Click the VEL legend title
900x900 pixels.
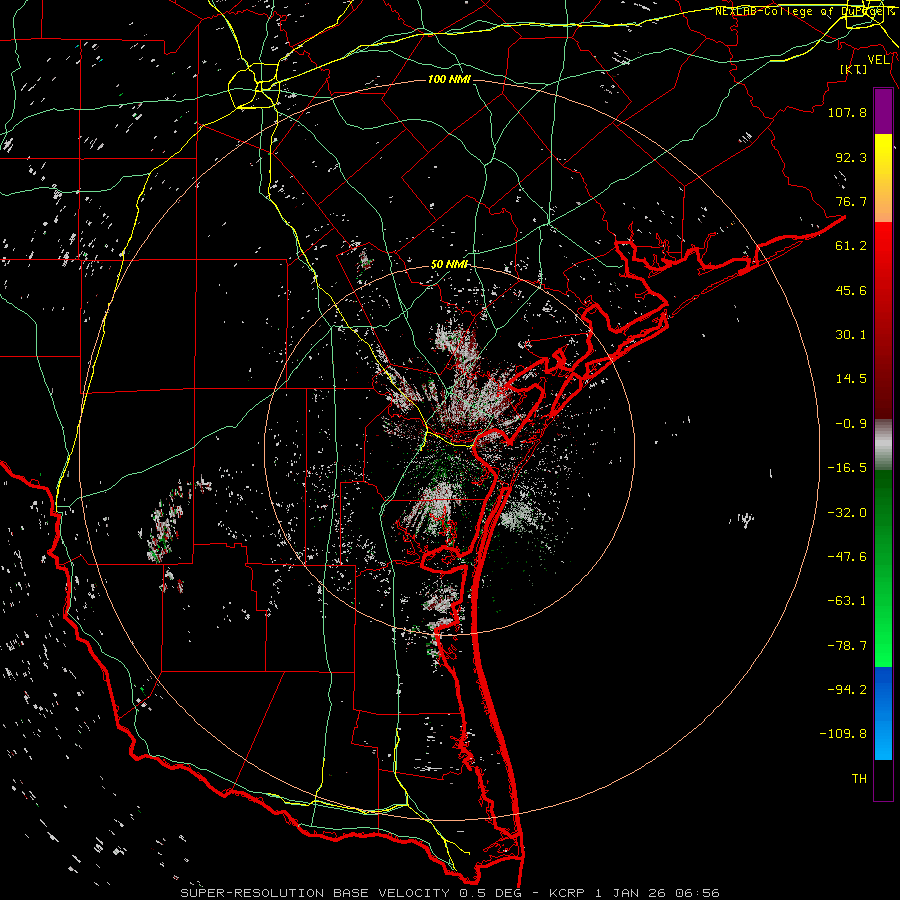click(x=879, y=60)
